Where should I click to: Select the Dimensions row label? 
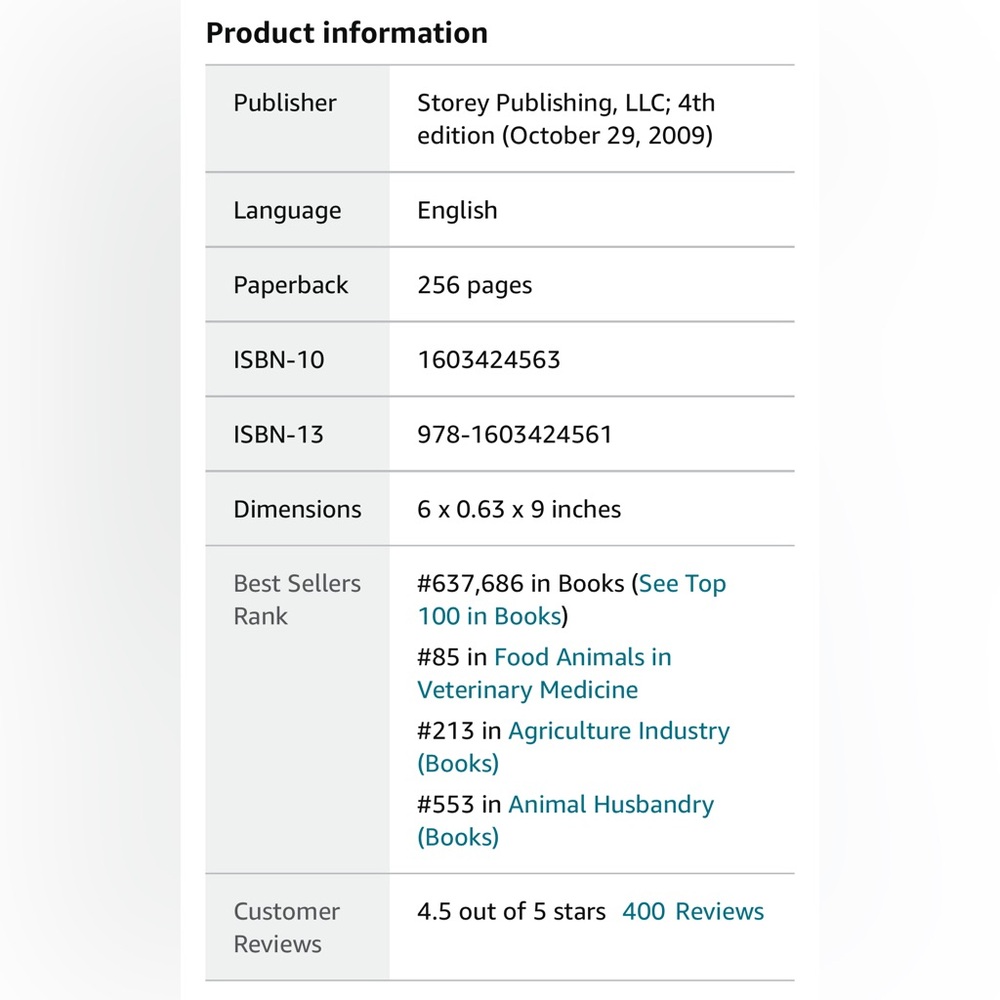pyautogui.click(x=297, y=509)
